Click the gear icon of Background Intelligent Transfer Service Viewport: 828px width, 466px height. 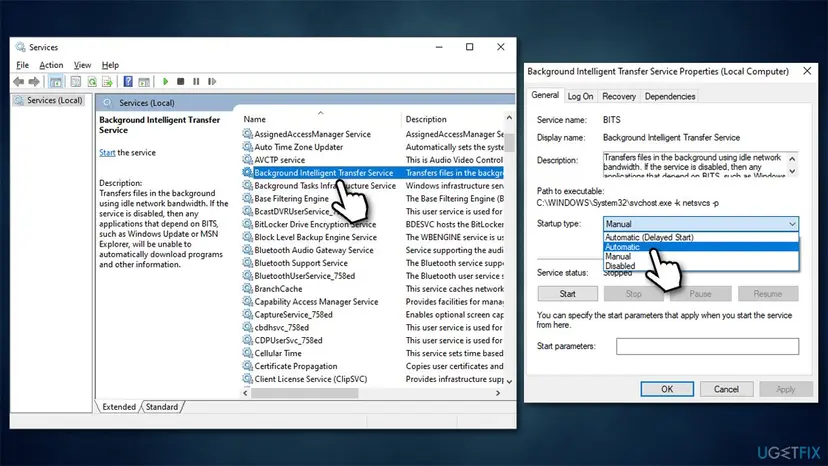click(x=247, y=172)
